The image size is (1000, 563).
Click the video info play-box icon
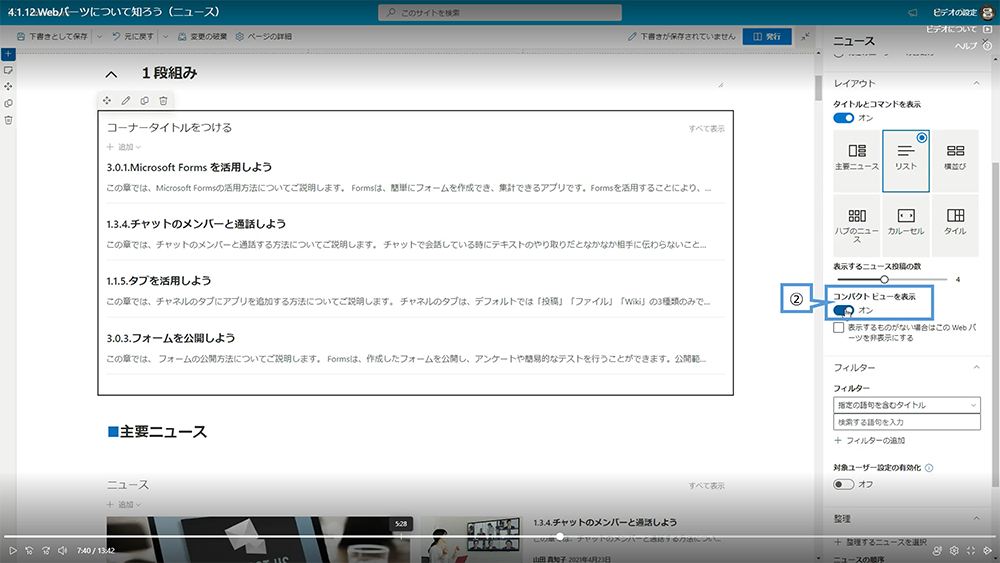tap(988, 29)
